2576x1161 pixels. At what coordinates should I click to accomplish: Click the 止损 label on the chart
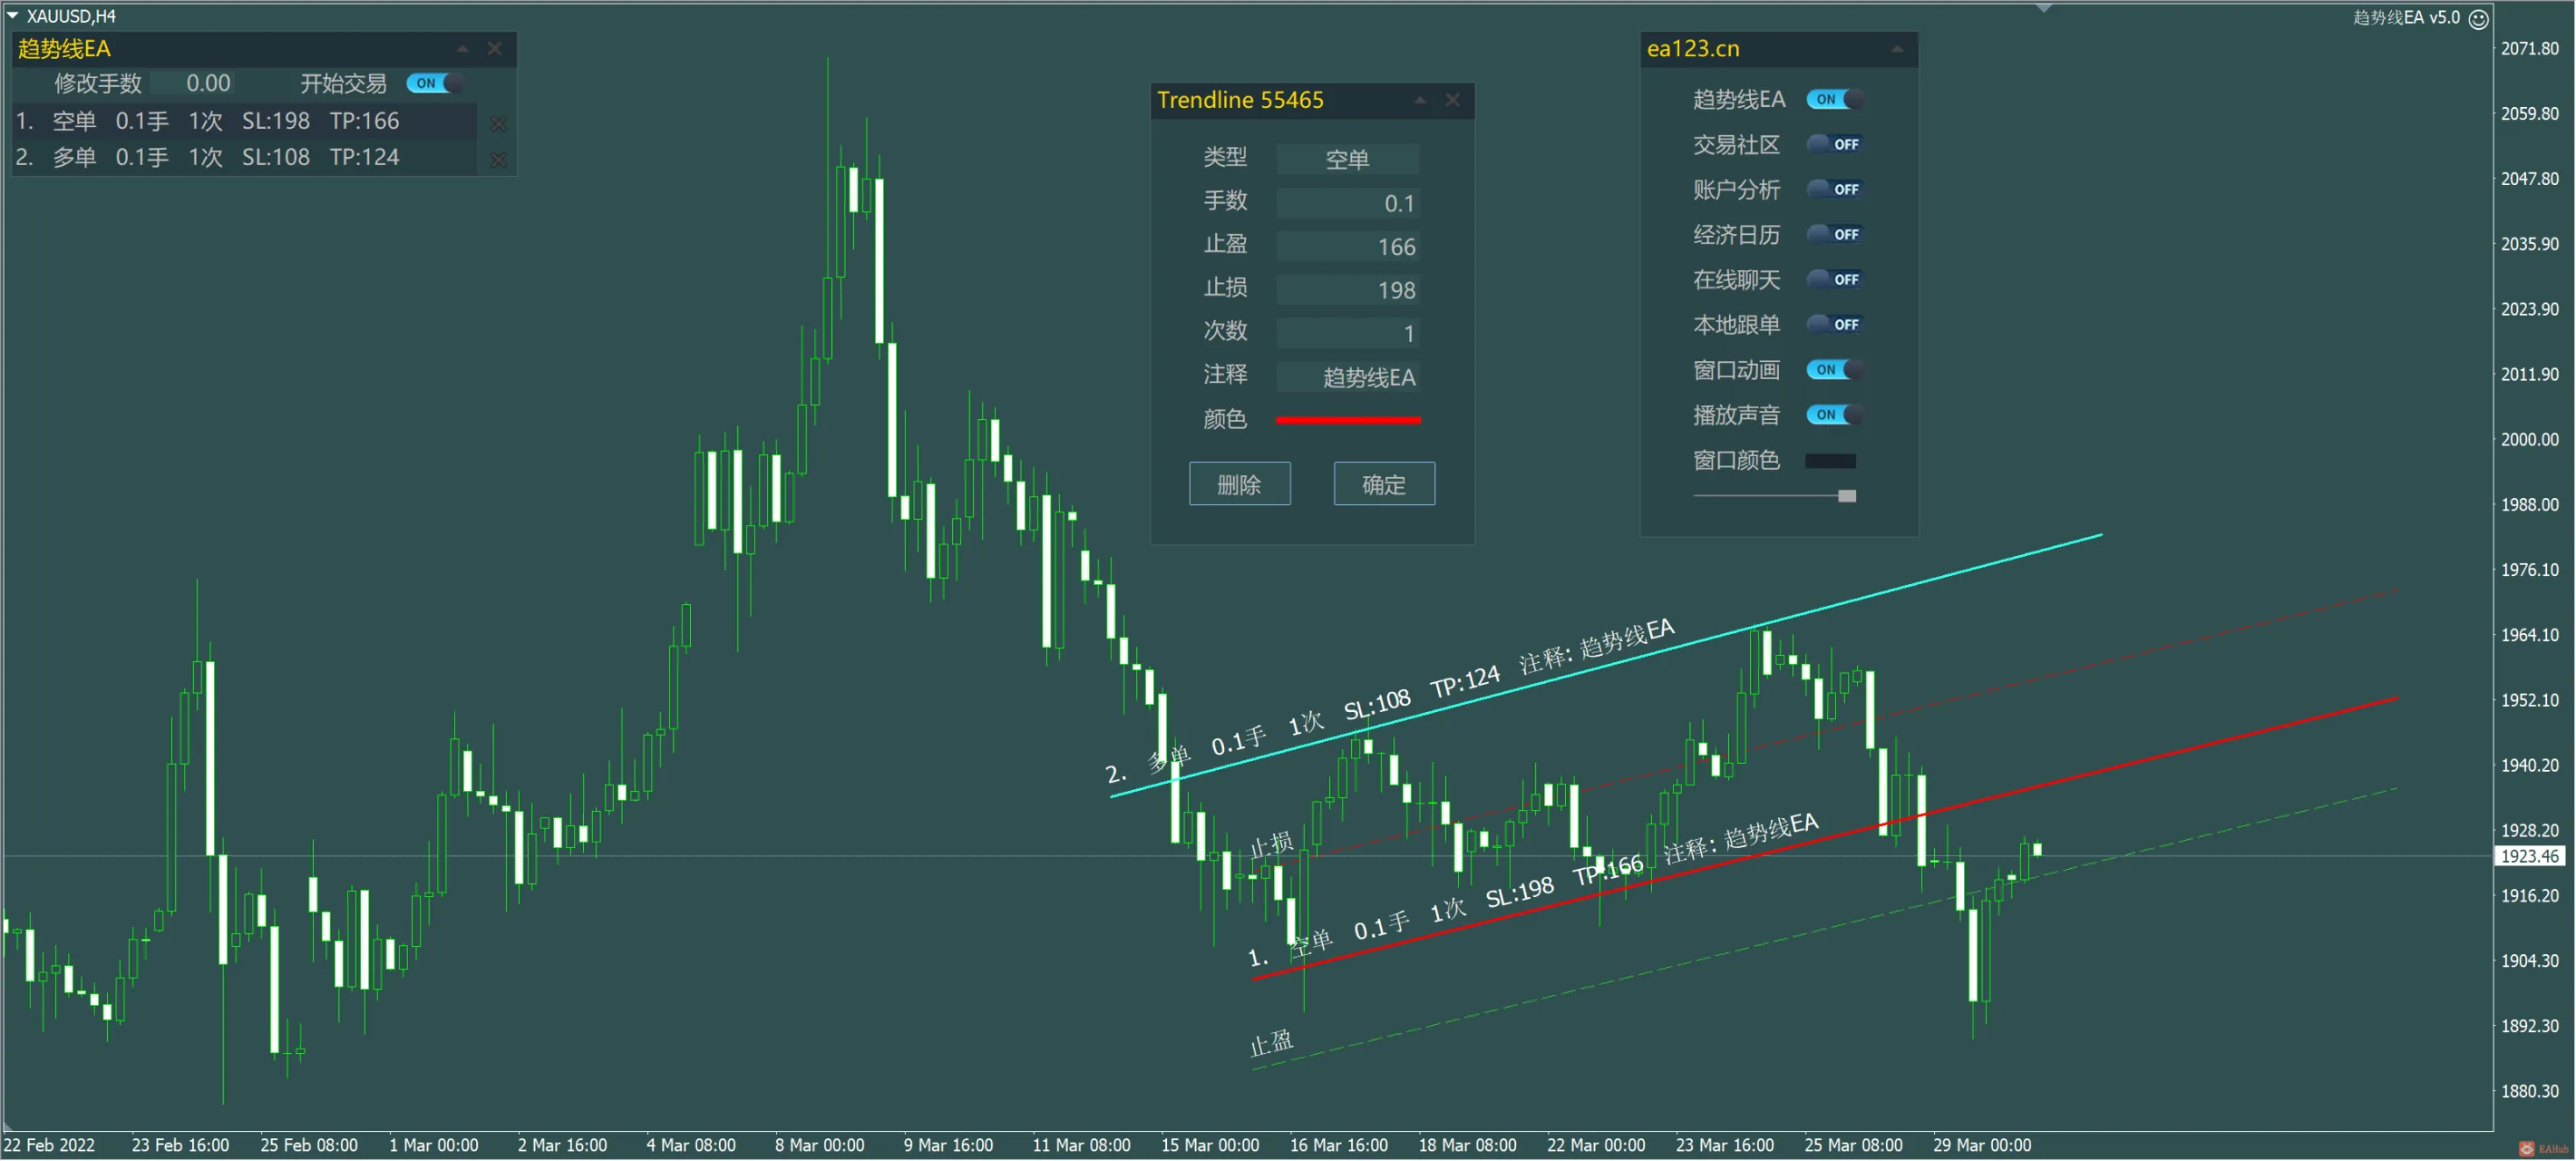[1271, 845]
